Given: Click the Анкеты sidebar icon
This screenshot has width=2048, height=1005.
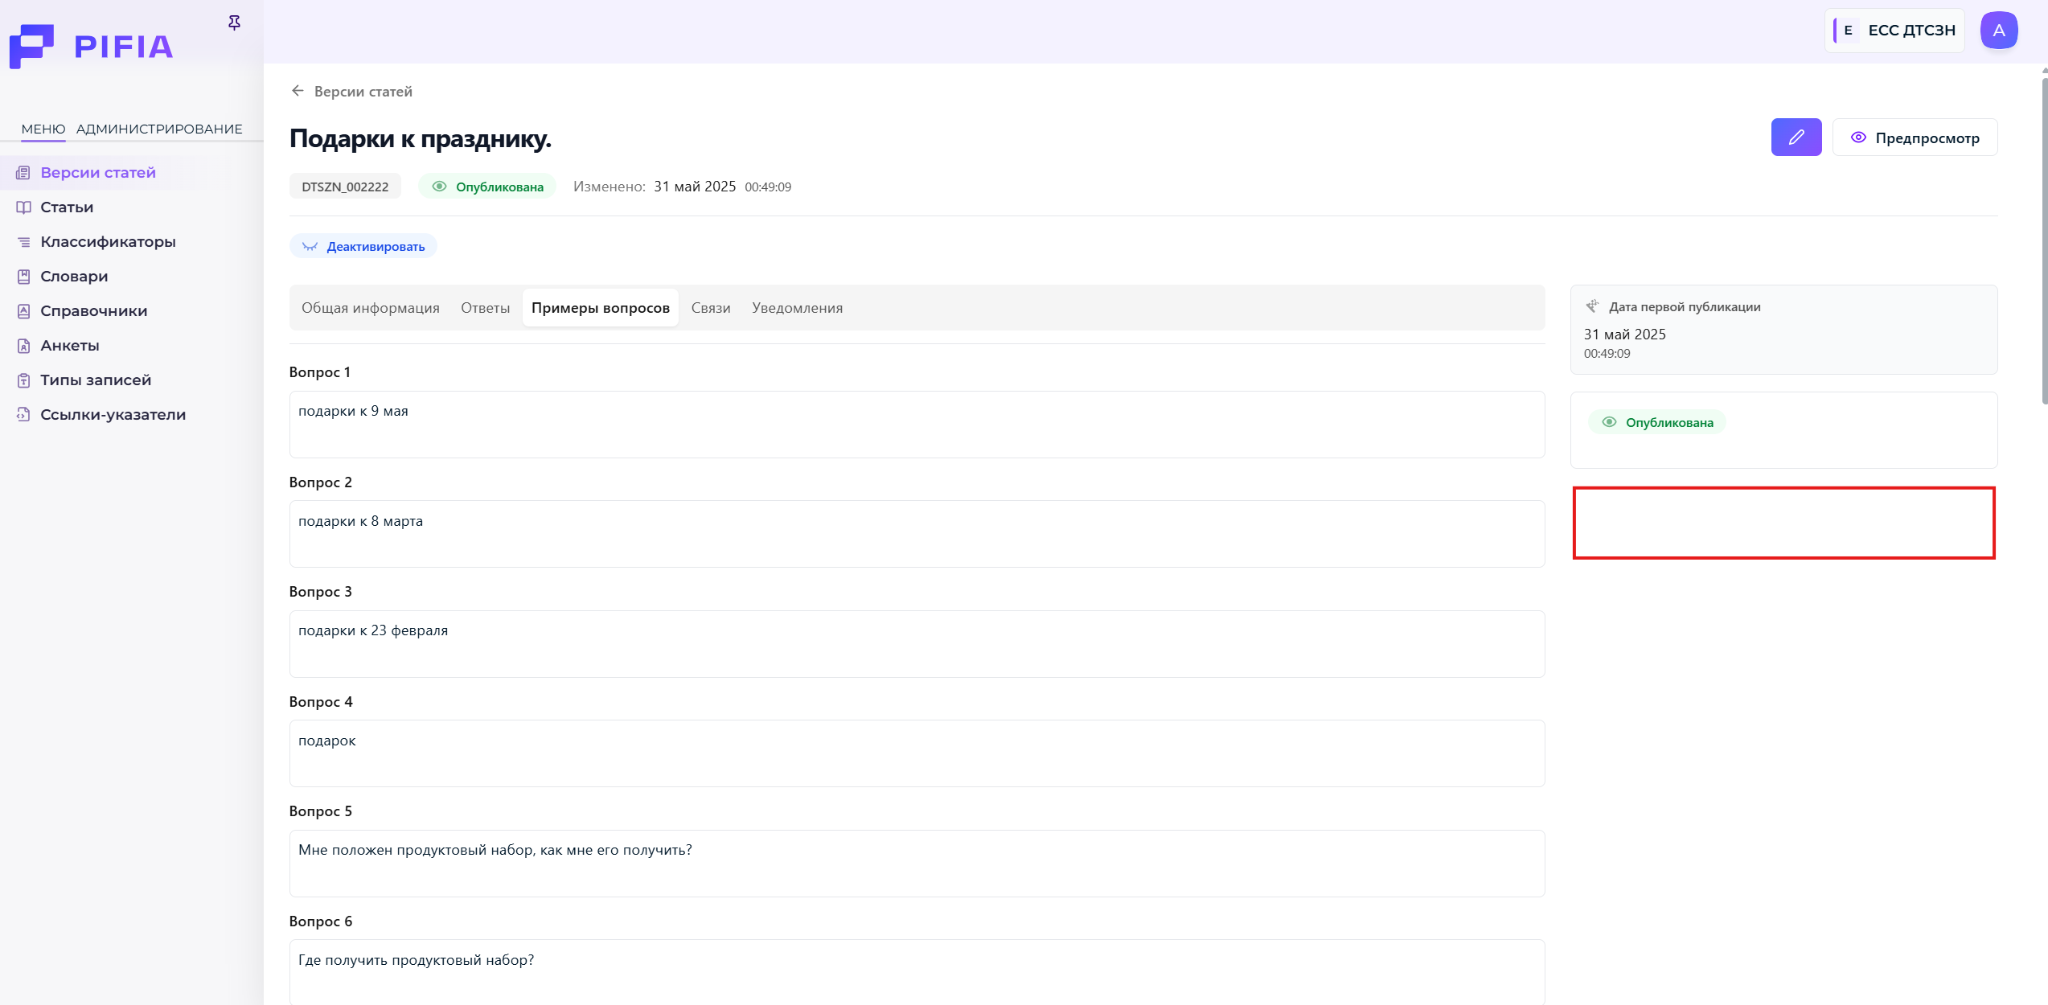Looking at the screenshot, I should 24,346.
